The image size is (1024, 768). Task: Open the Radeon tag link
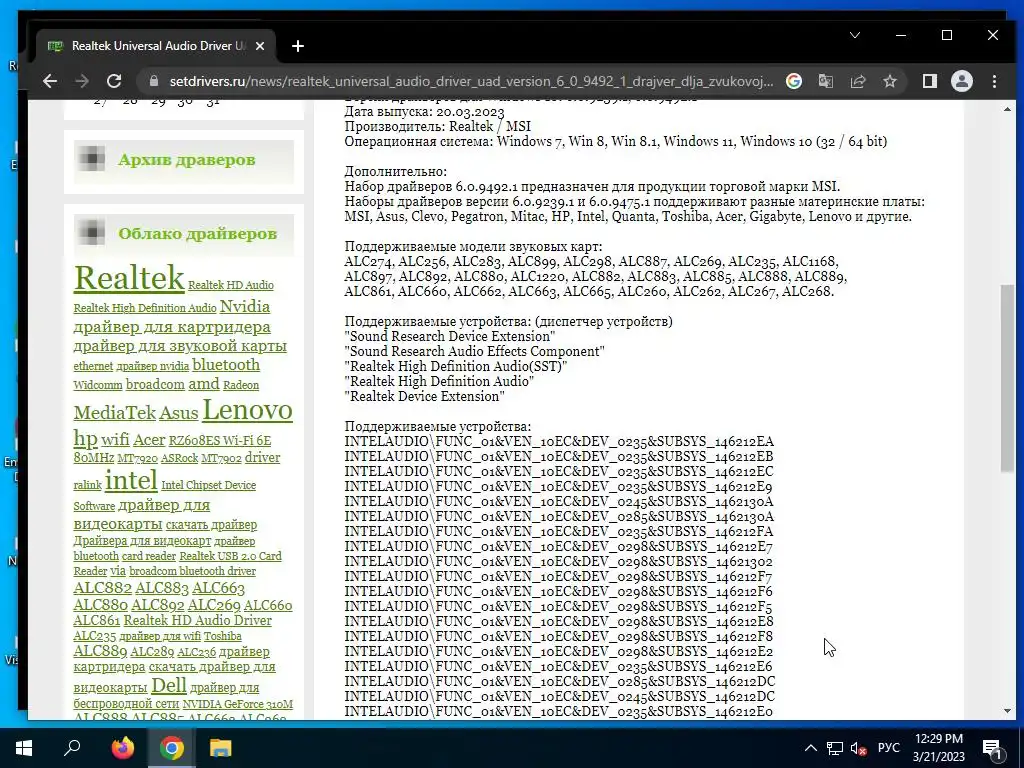click(x=241, y=385)
